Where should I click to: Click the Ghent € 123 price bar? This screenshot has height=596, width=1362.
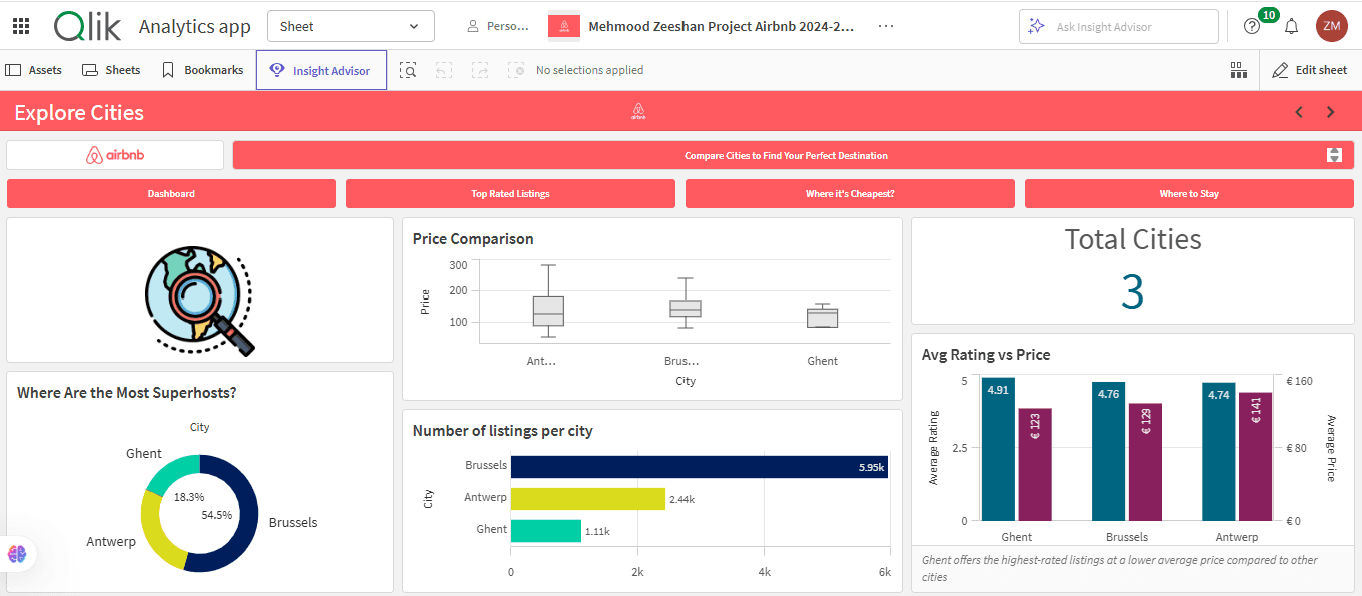pos(1035,464)
